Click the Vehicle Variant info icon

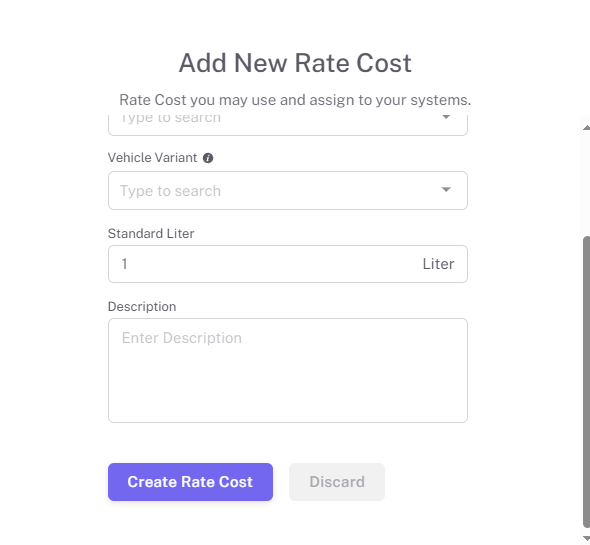(208, 158)
